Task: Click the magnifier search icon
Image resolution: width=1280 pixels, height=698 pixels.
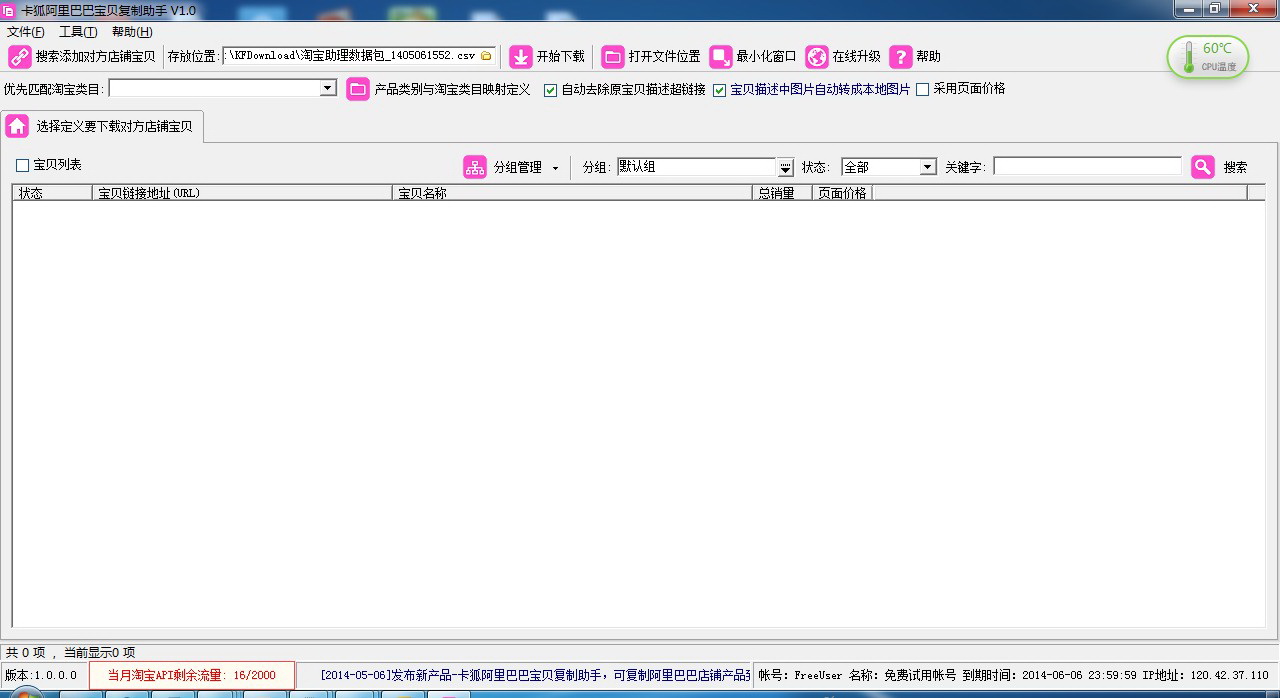Action: pyautogui.click(x=1203, y=167)
